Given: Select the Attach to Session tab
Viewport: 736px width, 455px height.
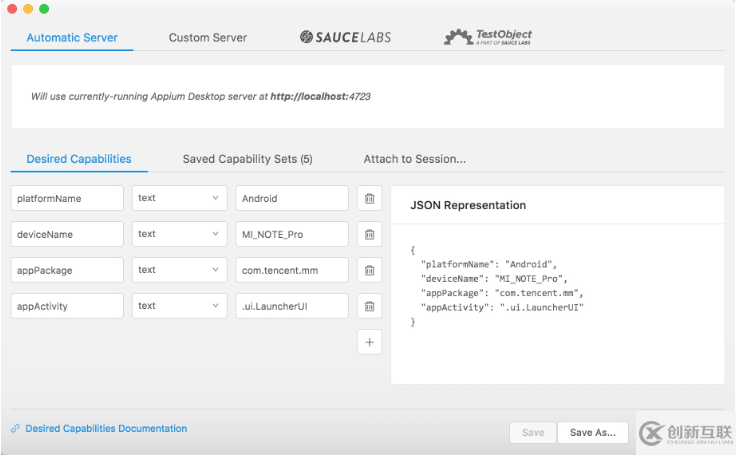Looking at the screenshot, I should click(x=414, y=159).
